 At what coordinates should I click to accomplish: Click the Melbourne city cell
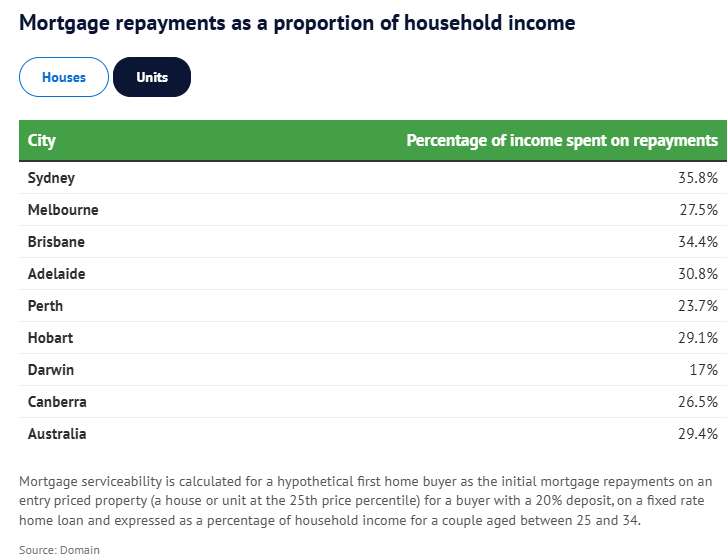(63, 210)
